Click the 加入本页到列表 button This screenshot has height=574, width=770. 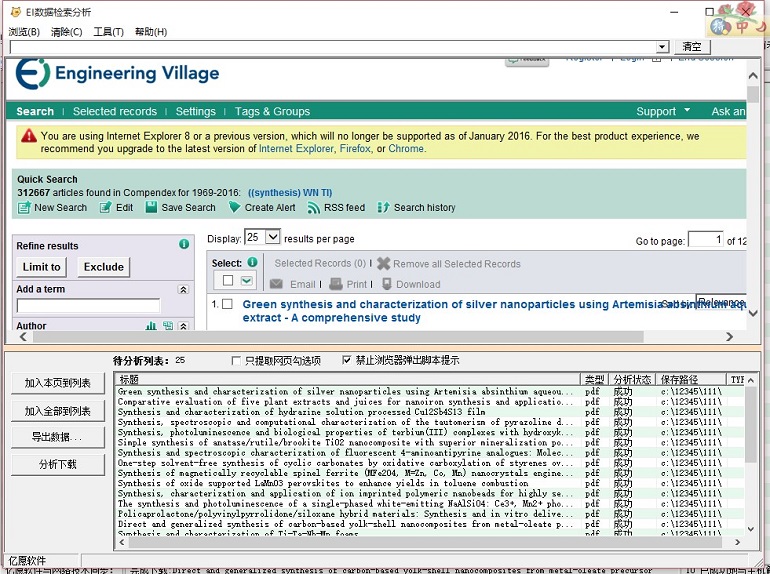pos(58,383)
